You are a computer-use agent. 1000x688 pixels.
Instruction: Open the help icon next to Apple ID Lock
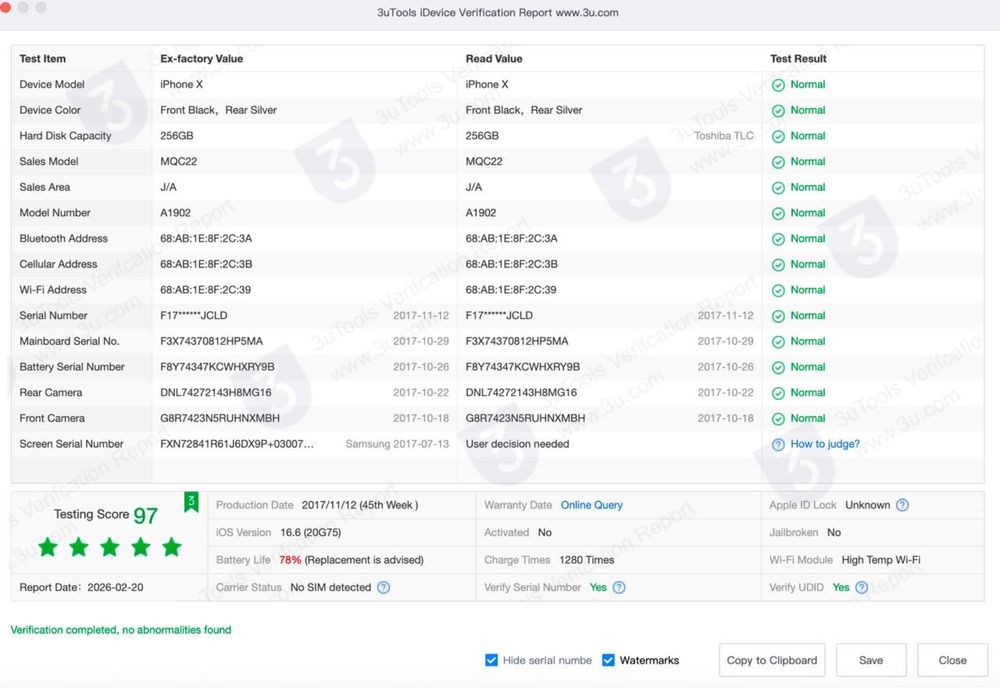[x=902, y=505]
